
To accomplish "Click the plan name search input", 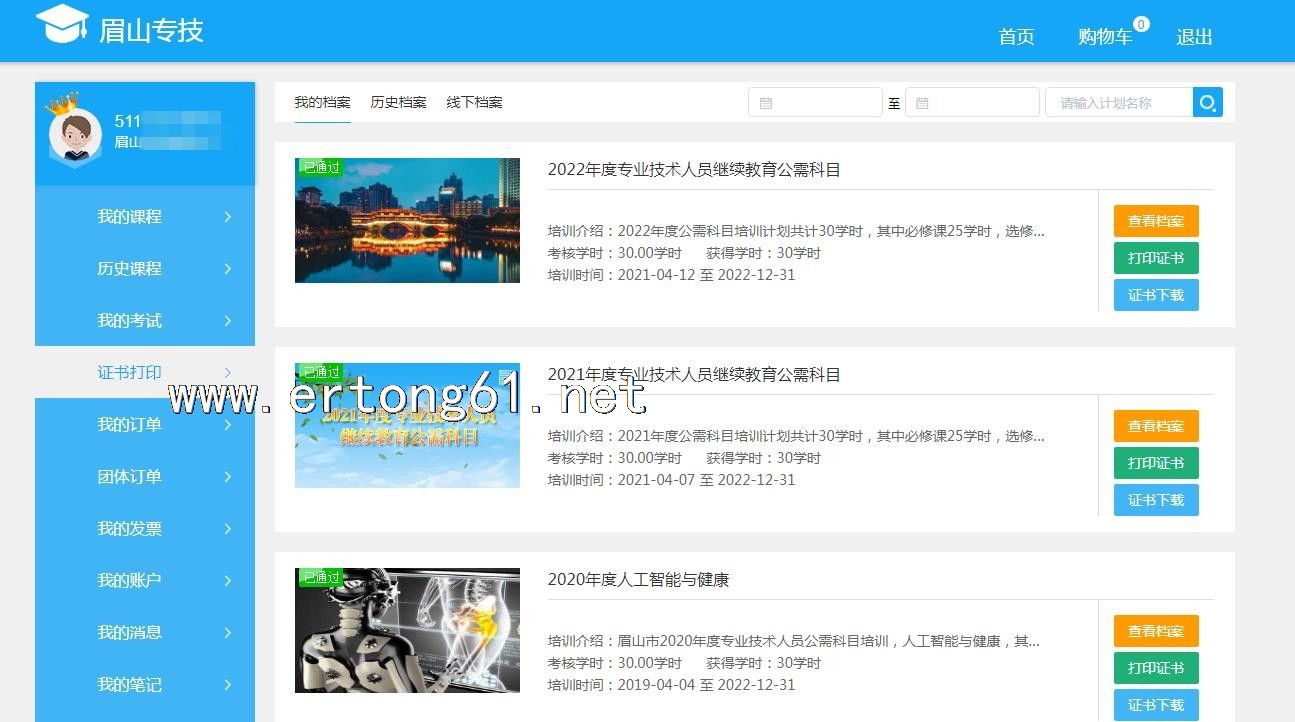I will (x=1118, y=103).
